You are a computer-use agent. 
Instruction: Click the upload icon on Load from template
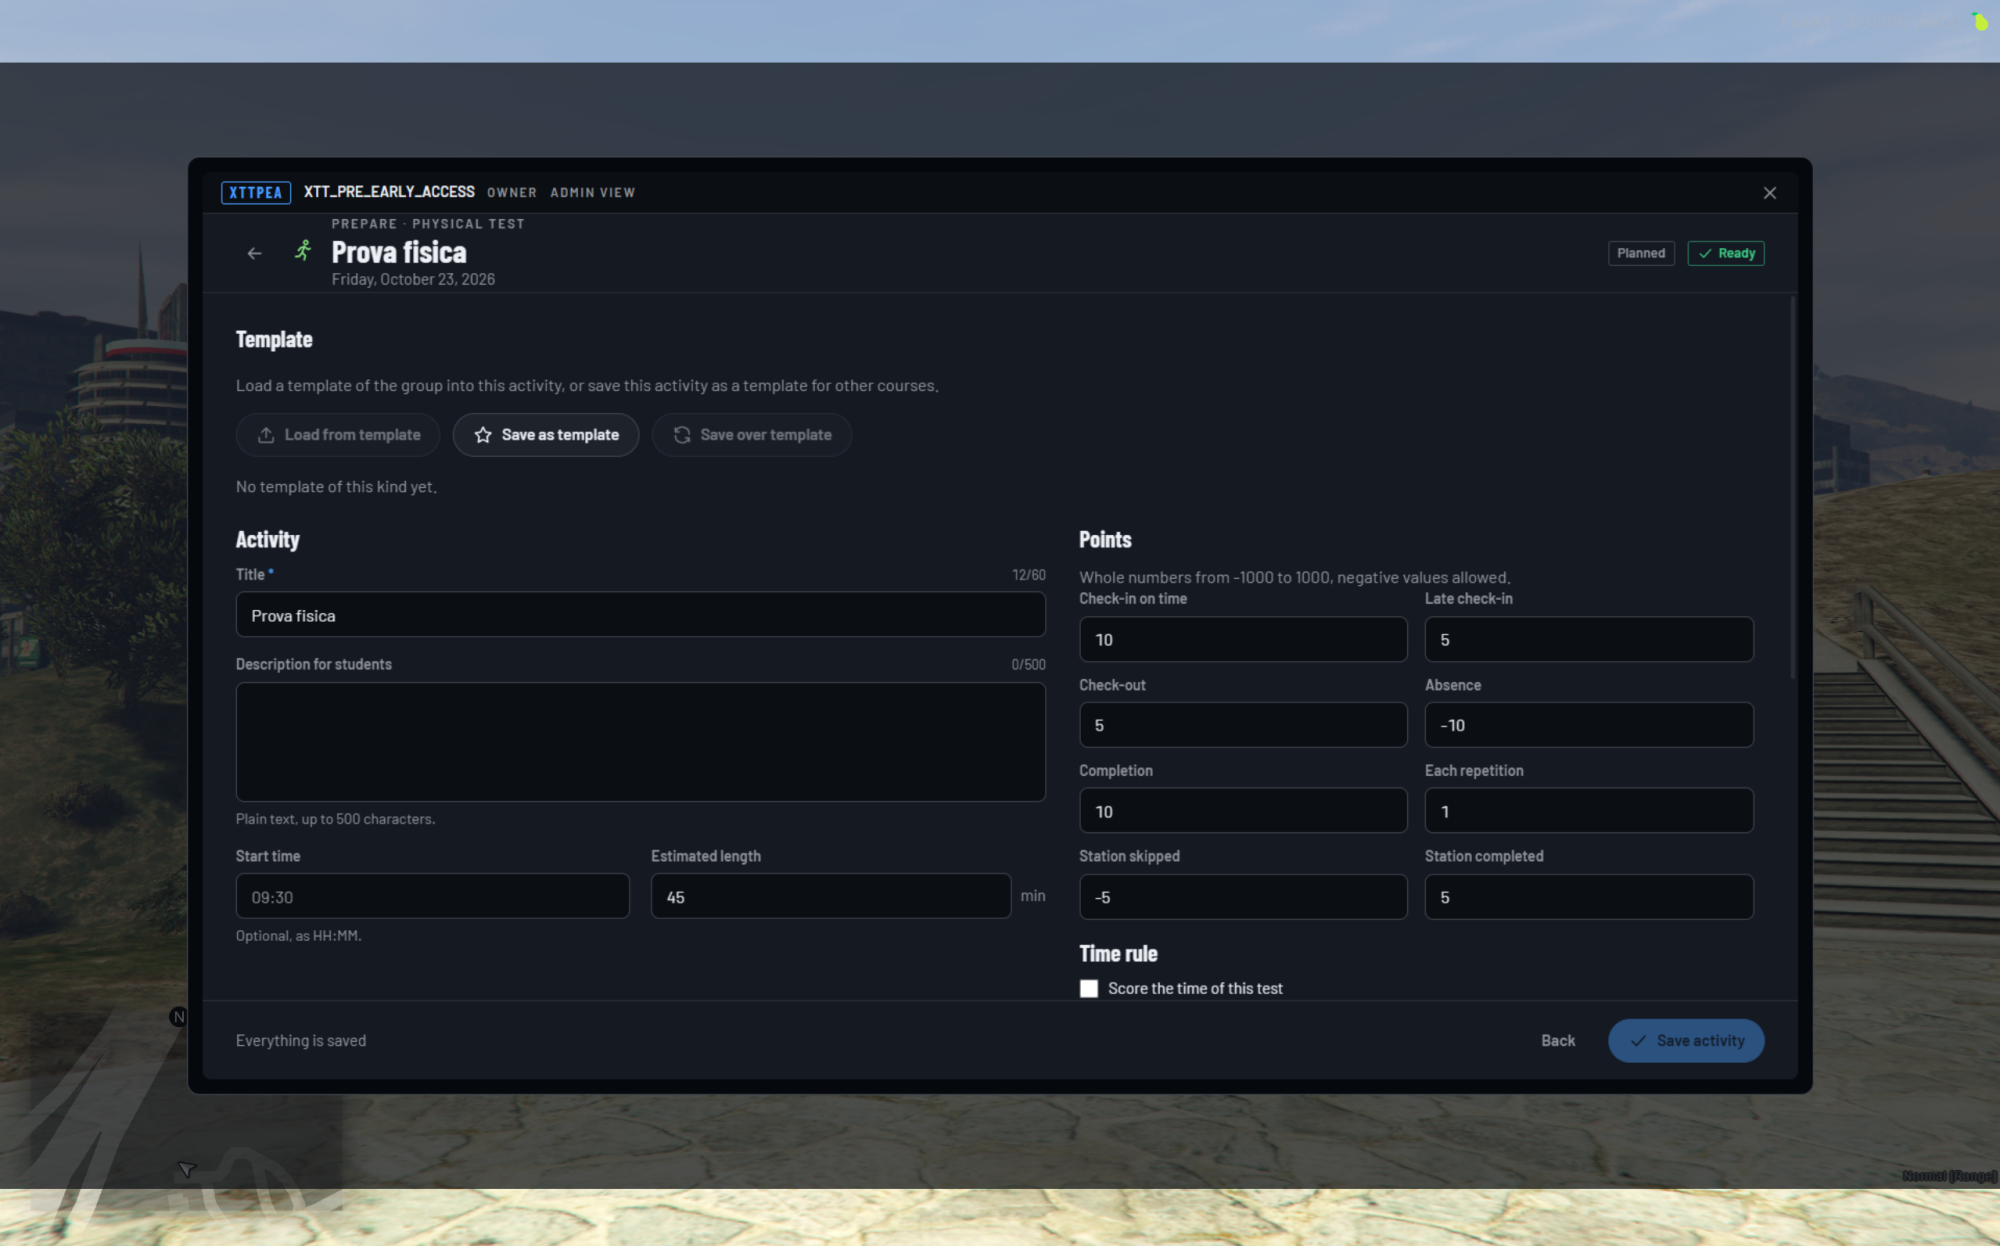pos(266,435)
